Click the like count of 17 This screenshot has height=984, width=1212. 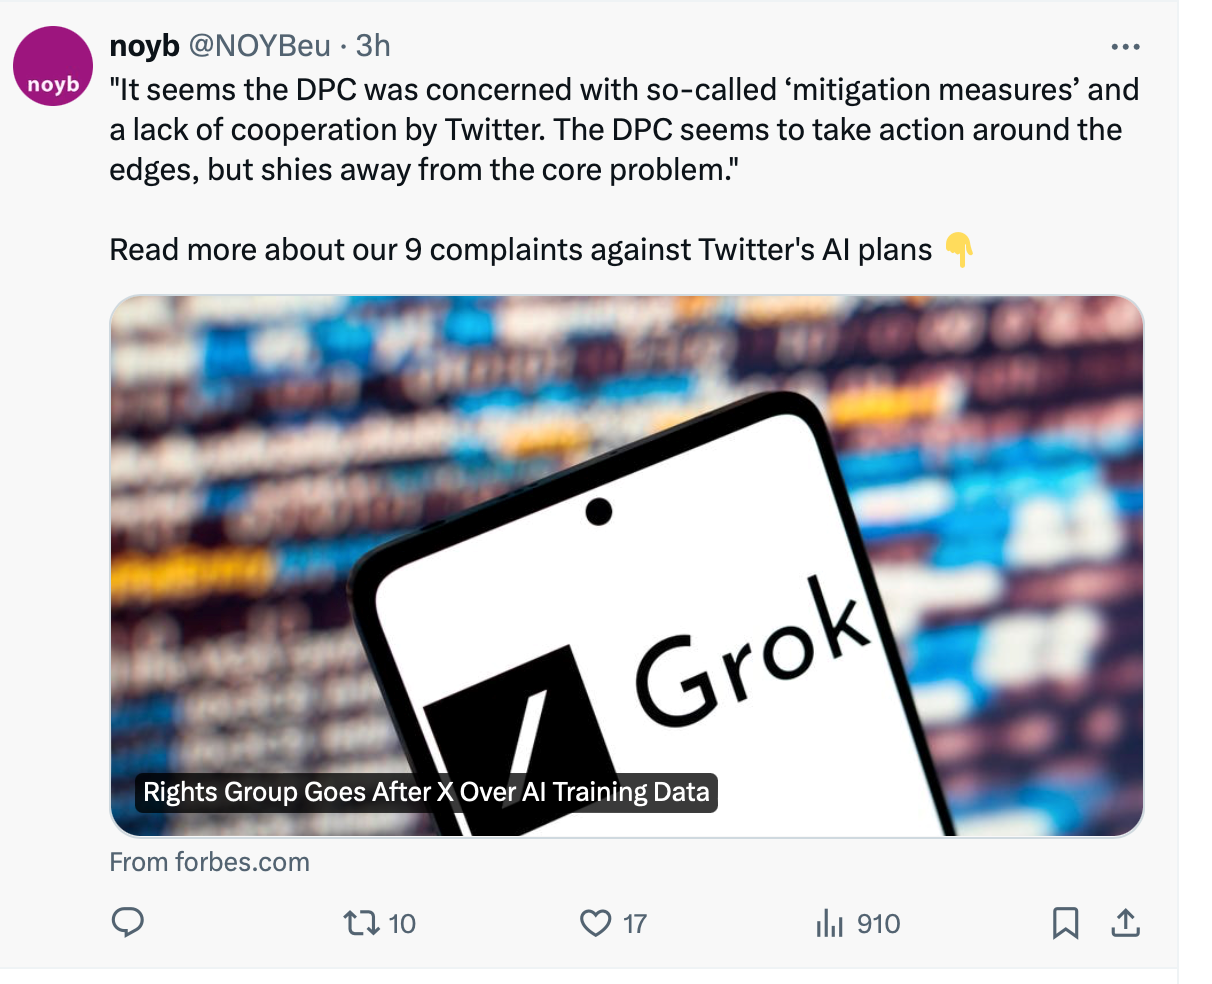pos(635,923)
